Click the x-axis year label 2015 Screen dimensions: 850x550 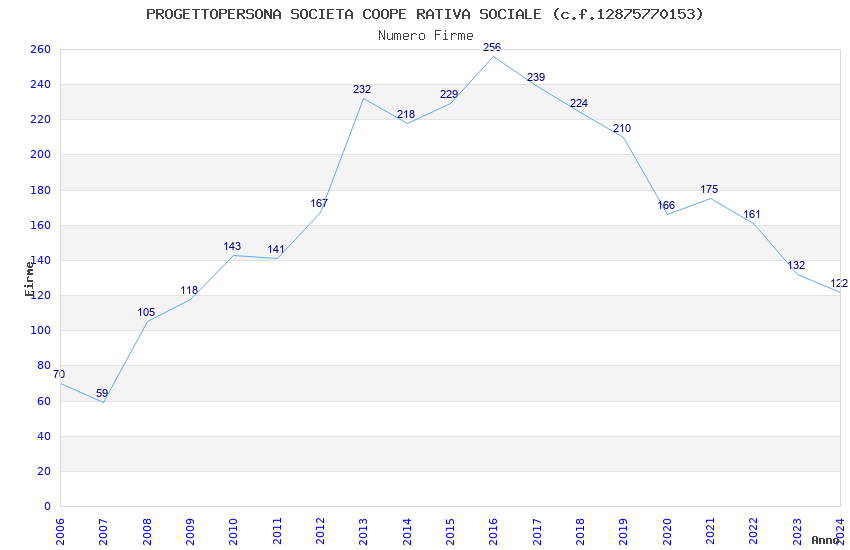coord(450,532)
